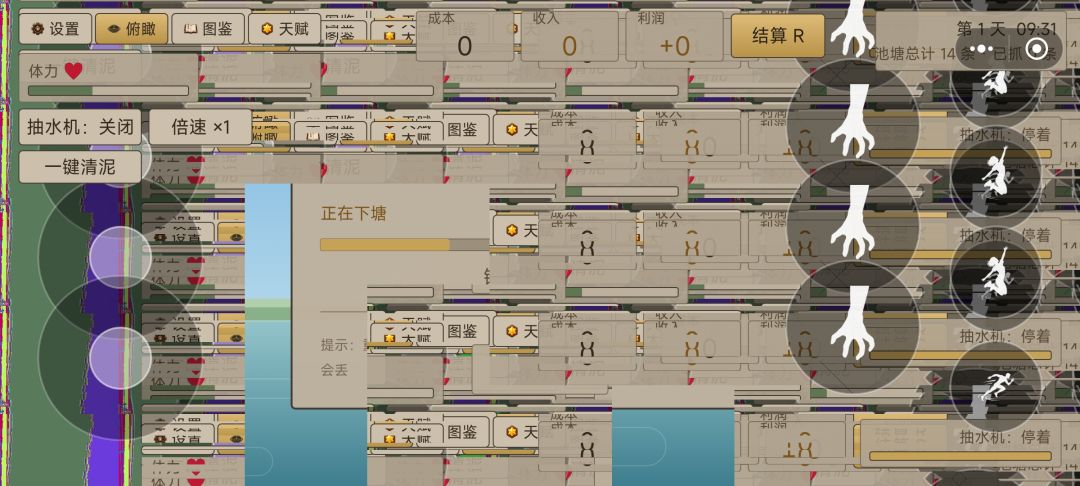Select the 第 1 天 09:31 day clock

pyautogui.click(x=1007, y=29)
